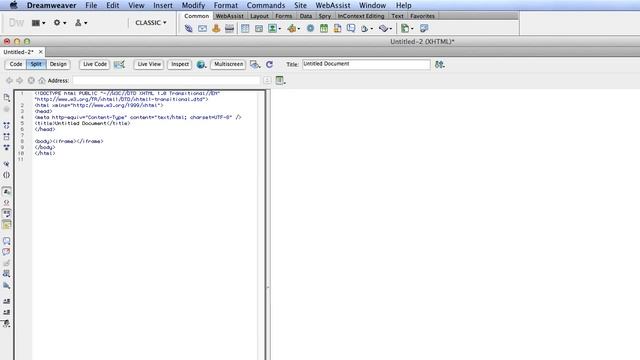Collapse Full Tag in coding toolbar
Screen dimensions: 640x360
click(x=7, y=126)
